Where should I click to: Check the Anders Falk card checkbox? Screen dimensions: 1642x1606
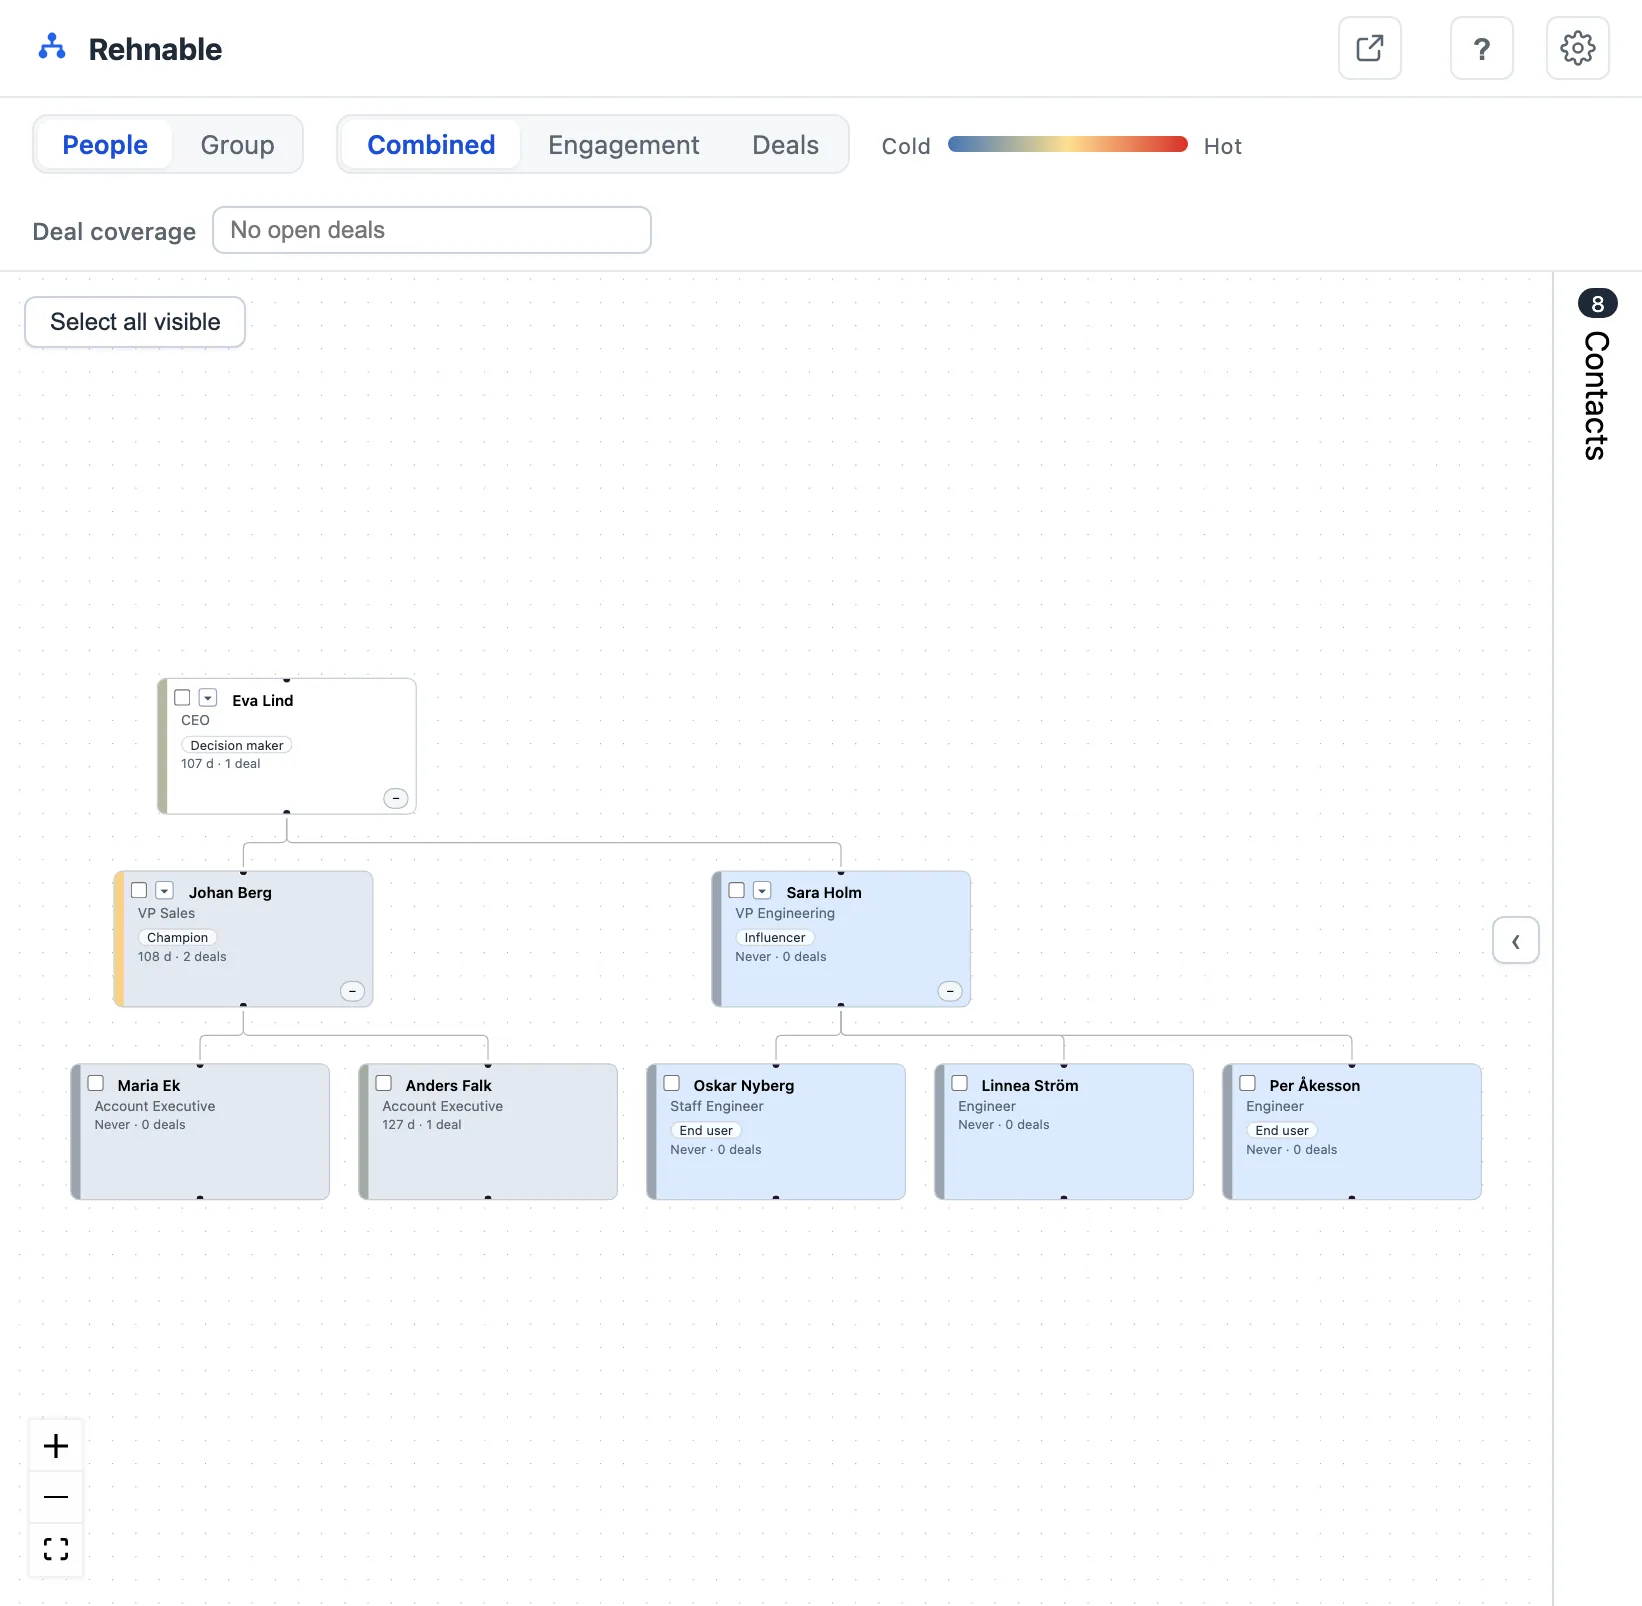click(x=384, y=1083)
